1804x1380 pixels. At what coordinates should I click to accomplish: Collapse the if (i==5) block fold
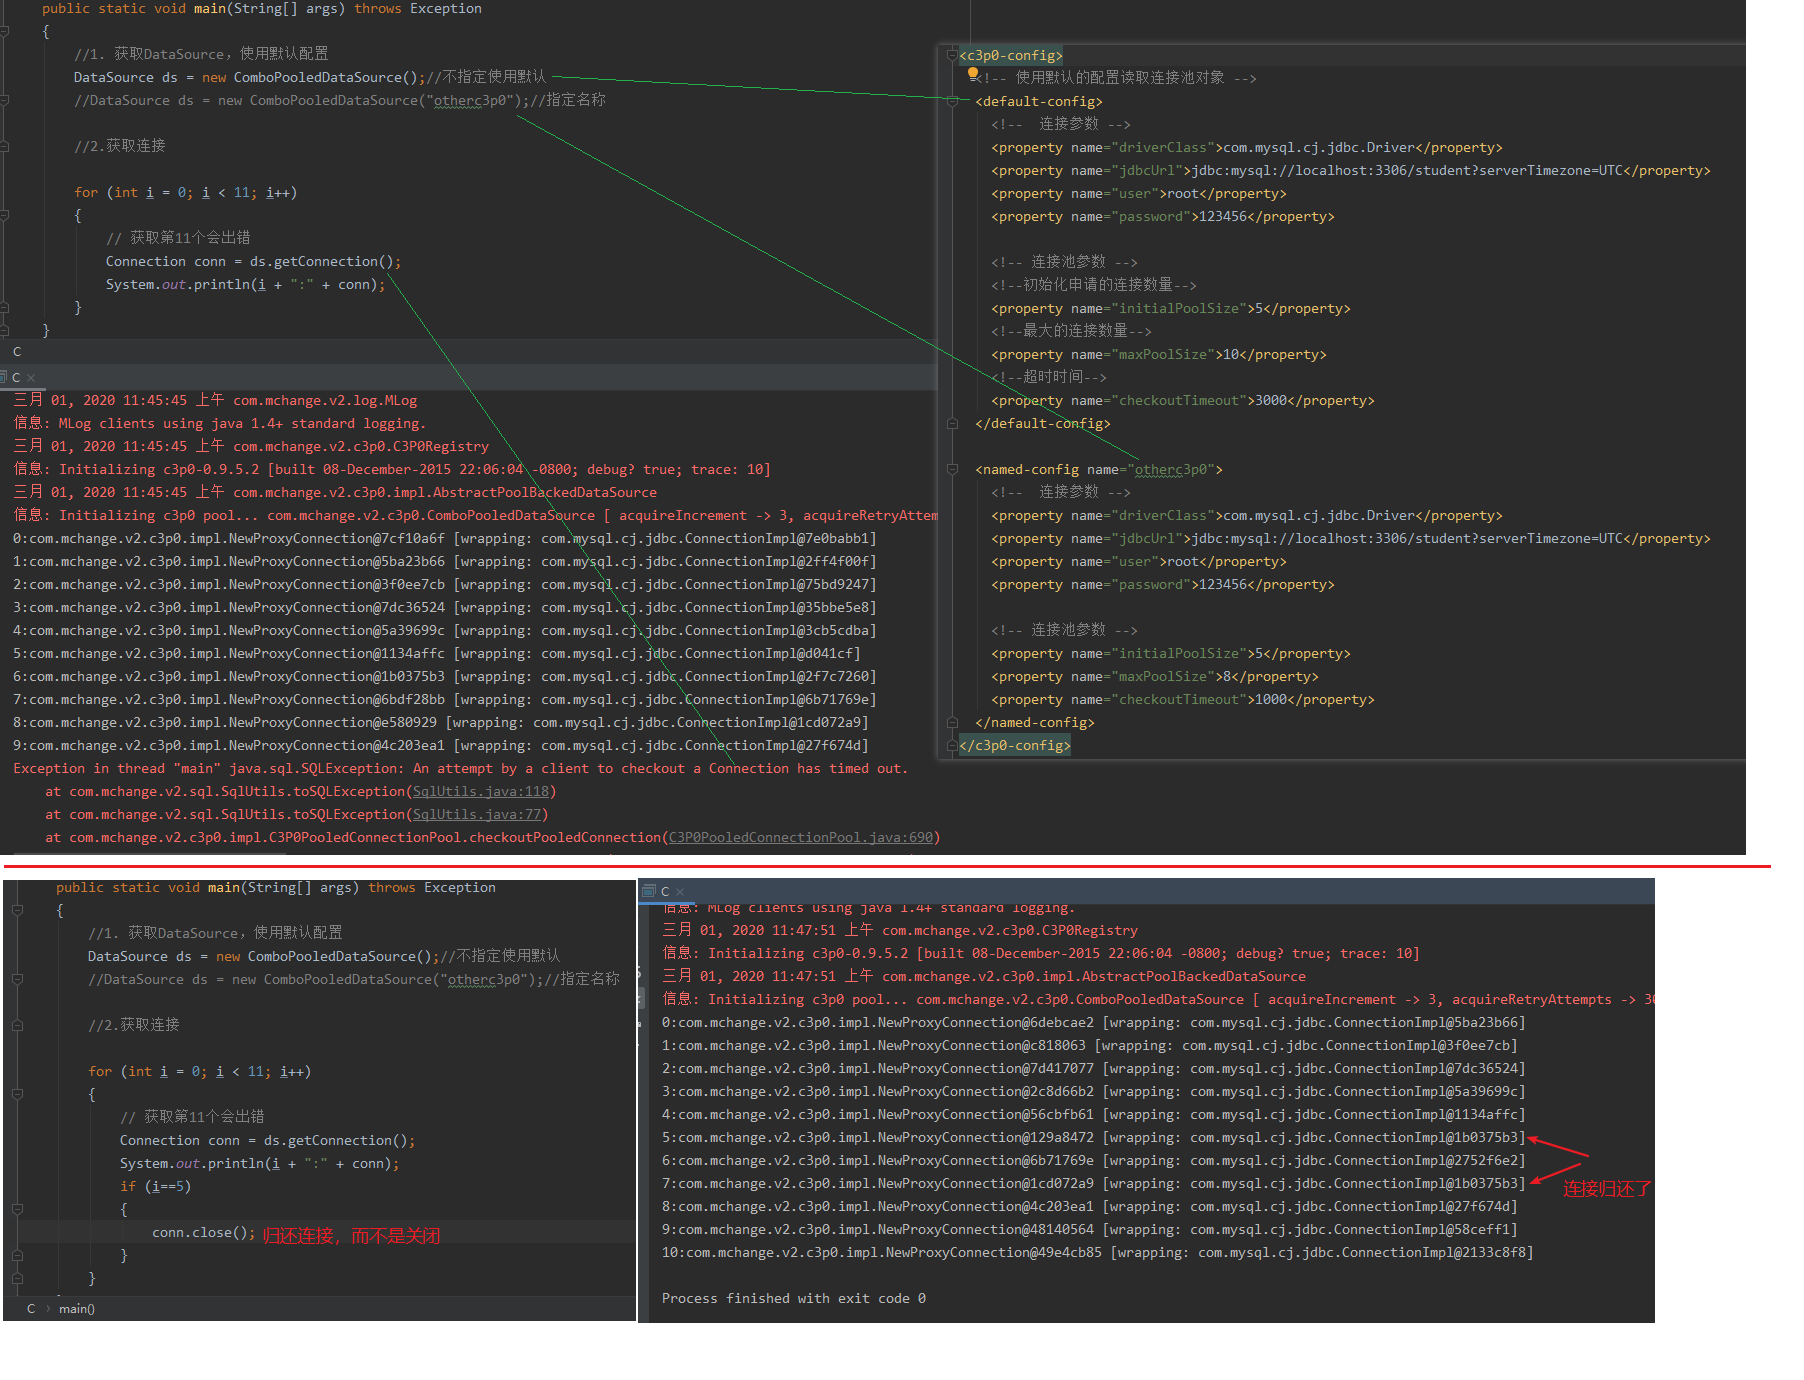pyautogui.click(x=17, y=1209)
